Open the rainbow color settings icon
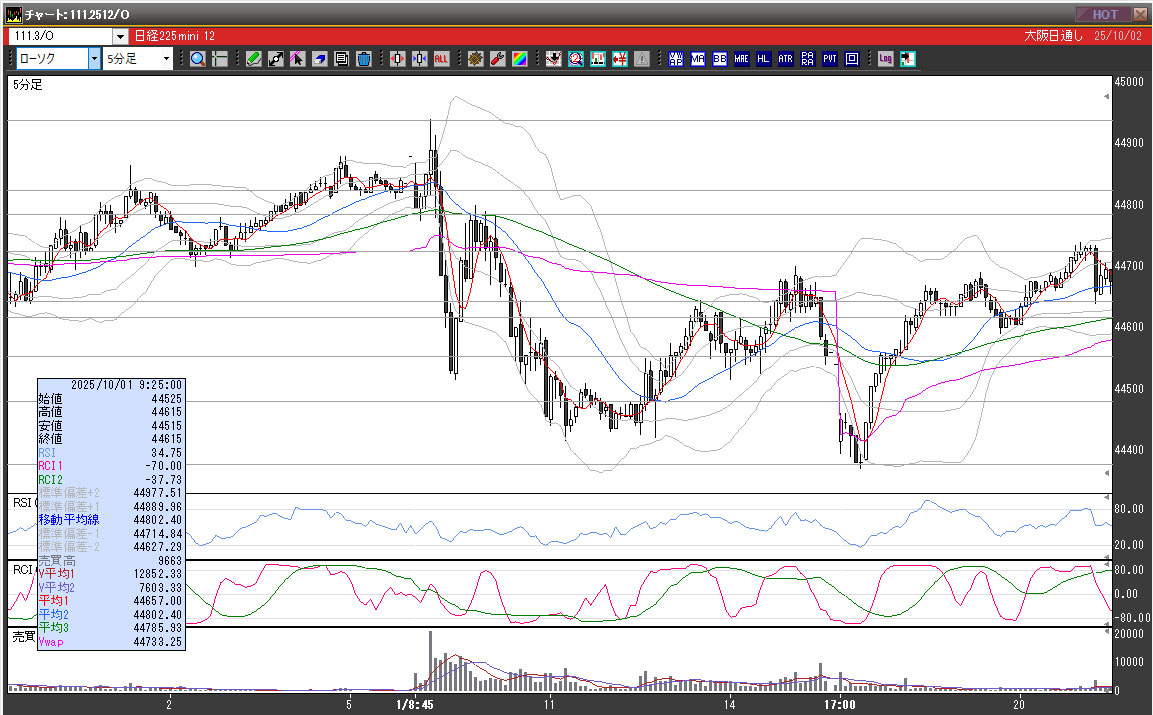This screenshot has height=715, width=1153. pyautogui.click(x=519, y=59)
